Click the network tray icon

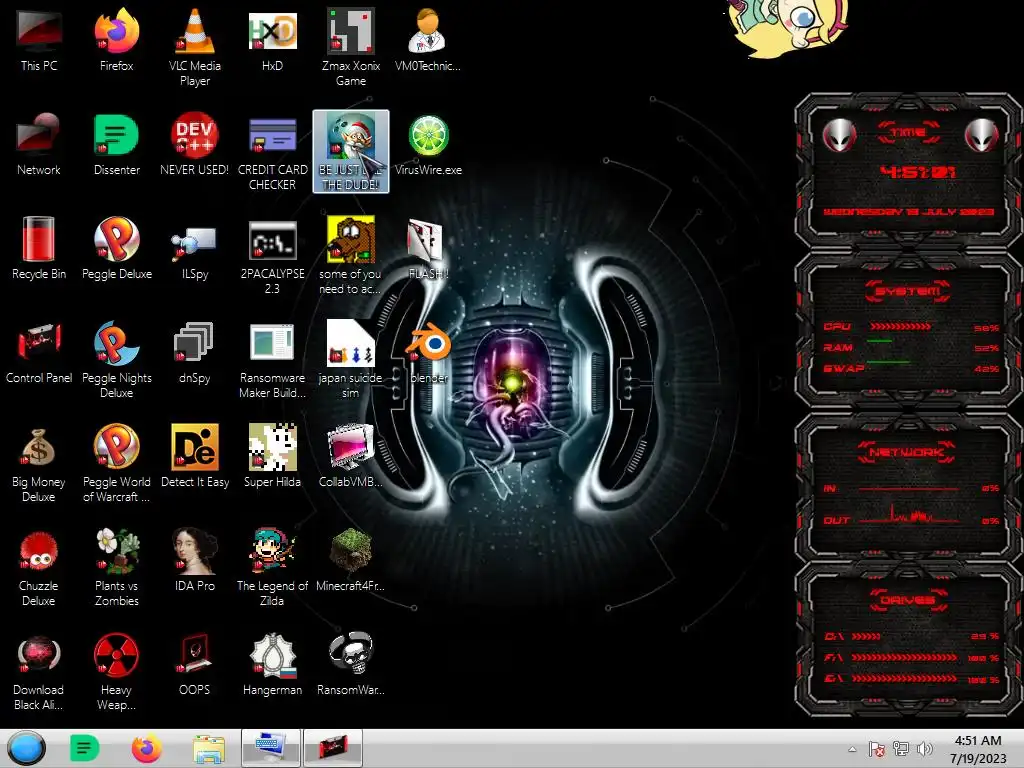901,749
